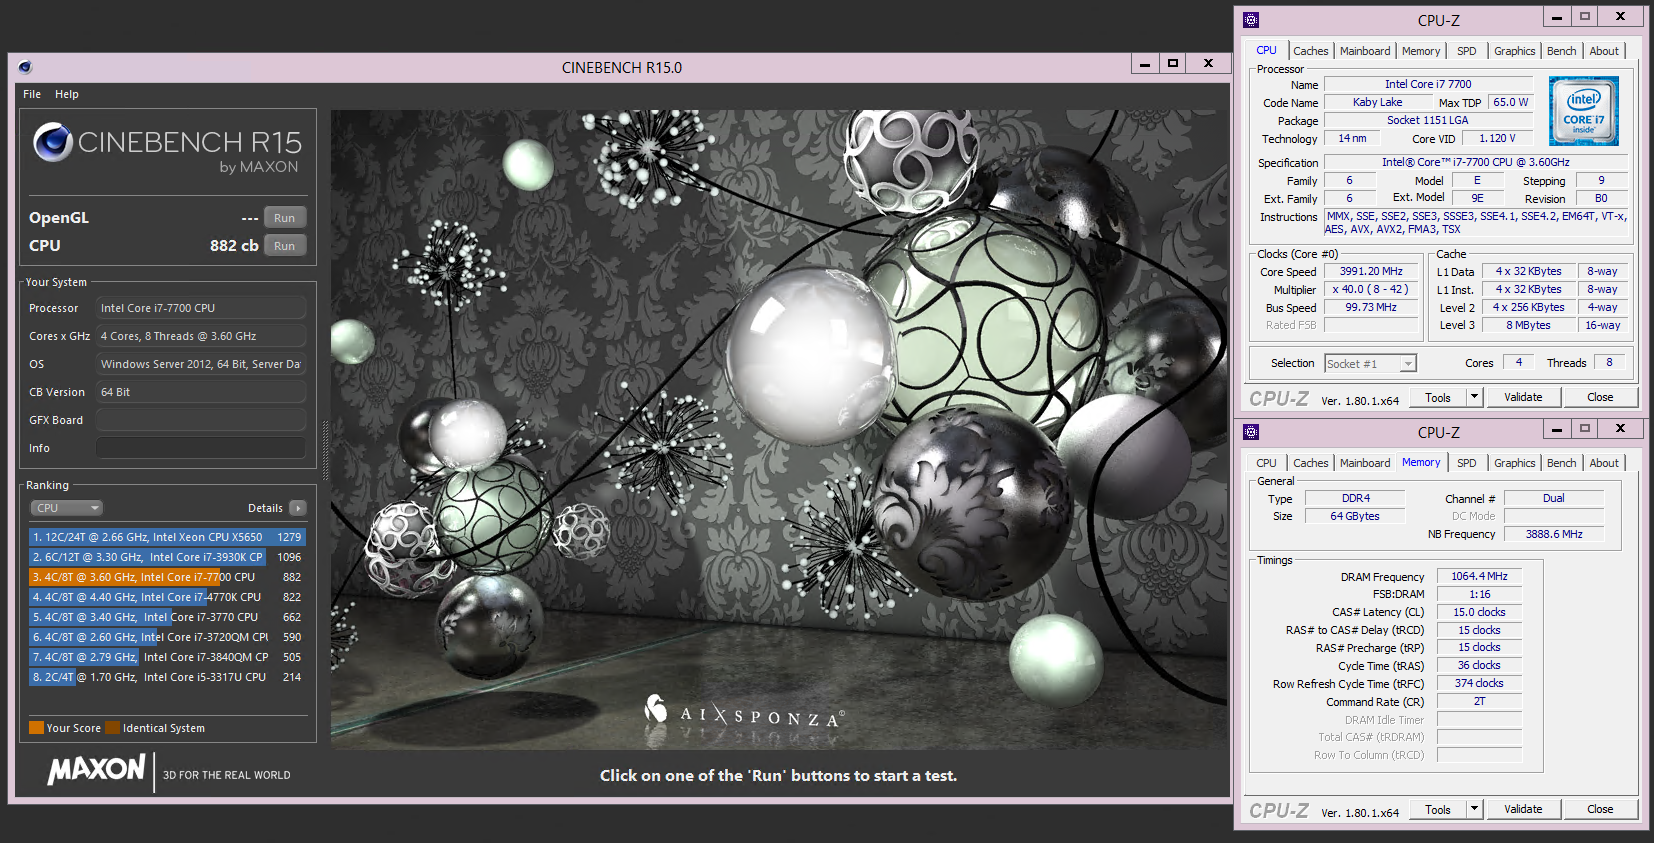Screen dimensions: 1654x843
Task: Open About tab in bottom CPU-Z window
Action: point(1604,463)
